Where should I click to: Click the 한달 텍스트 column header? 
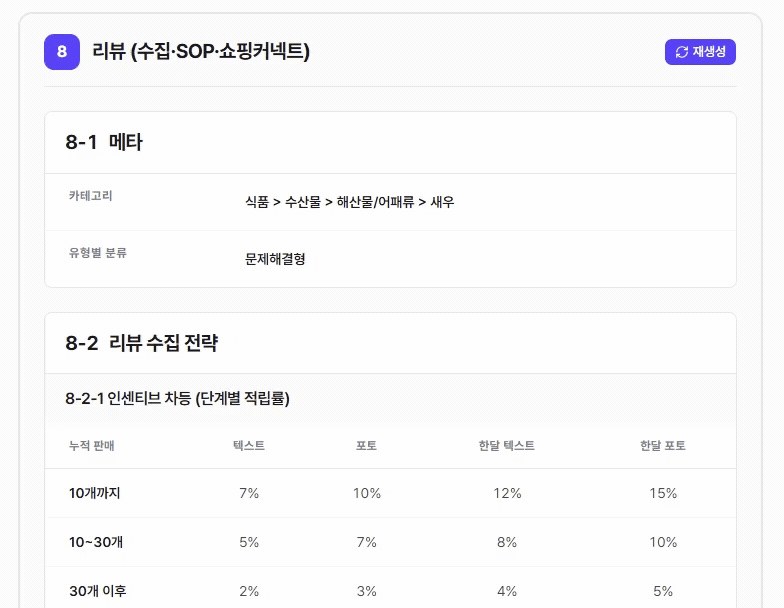click(x=506, y=446)
